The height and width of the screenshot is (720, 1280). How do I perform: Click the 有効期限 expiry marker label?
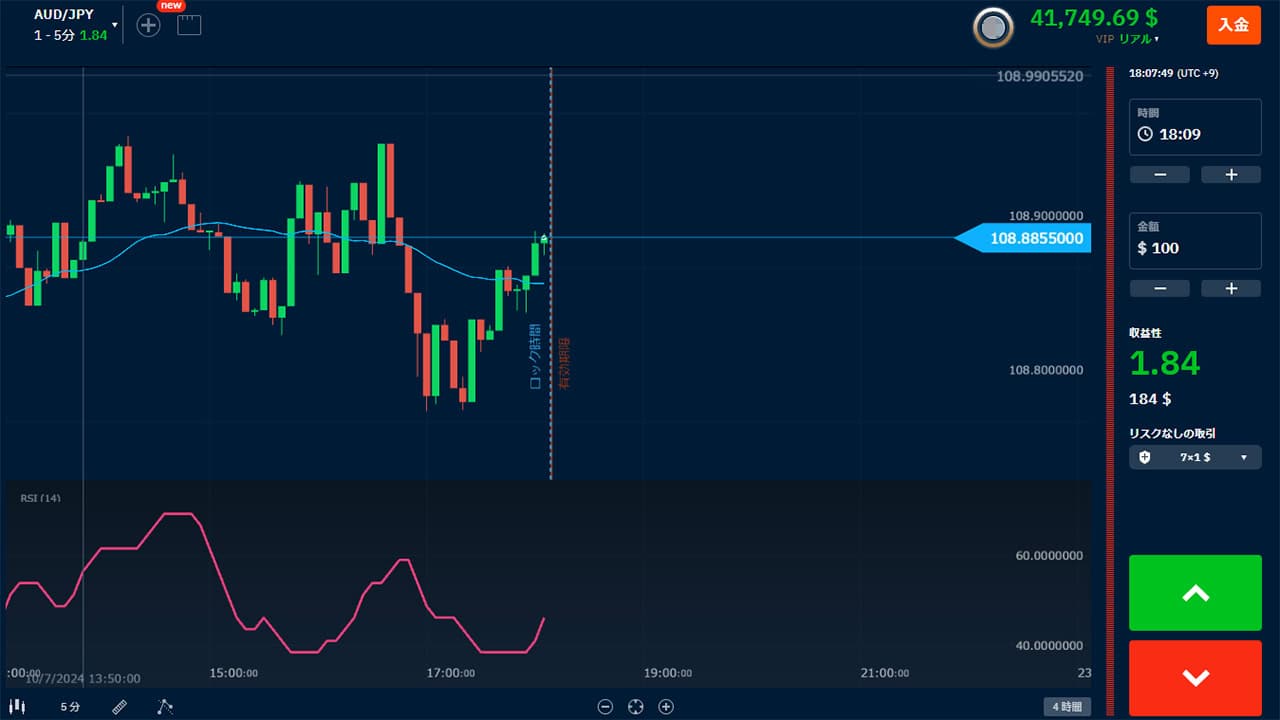(x=564, y=362)
